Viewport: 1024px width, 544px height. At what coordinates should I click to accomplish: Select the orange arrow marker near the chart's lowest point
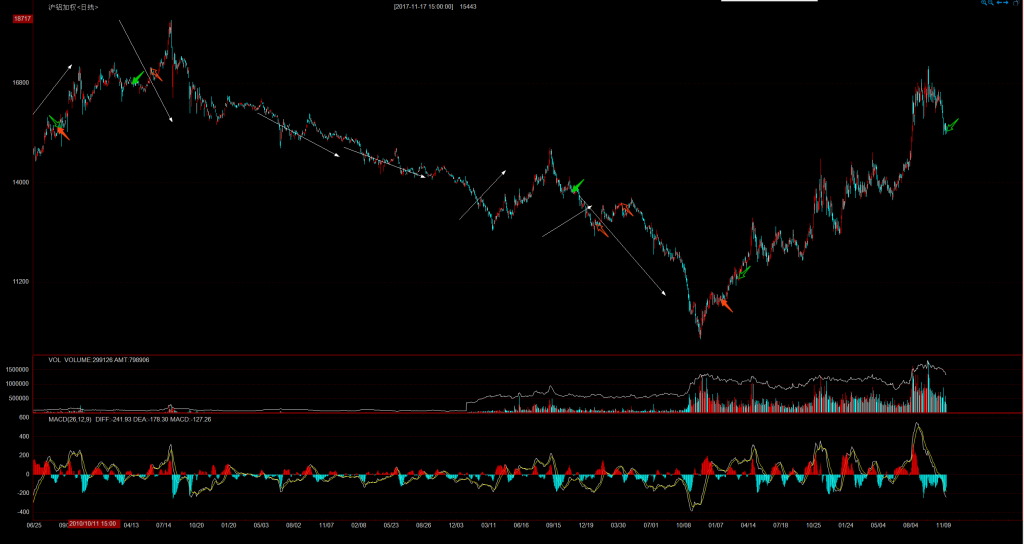coord(724,304)
